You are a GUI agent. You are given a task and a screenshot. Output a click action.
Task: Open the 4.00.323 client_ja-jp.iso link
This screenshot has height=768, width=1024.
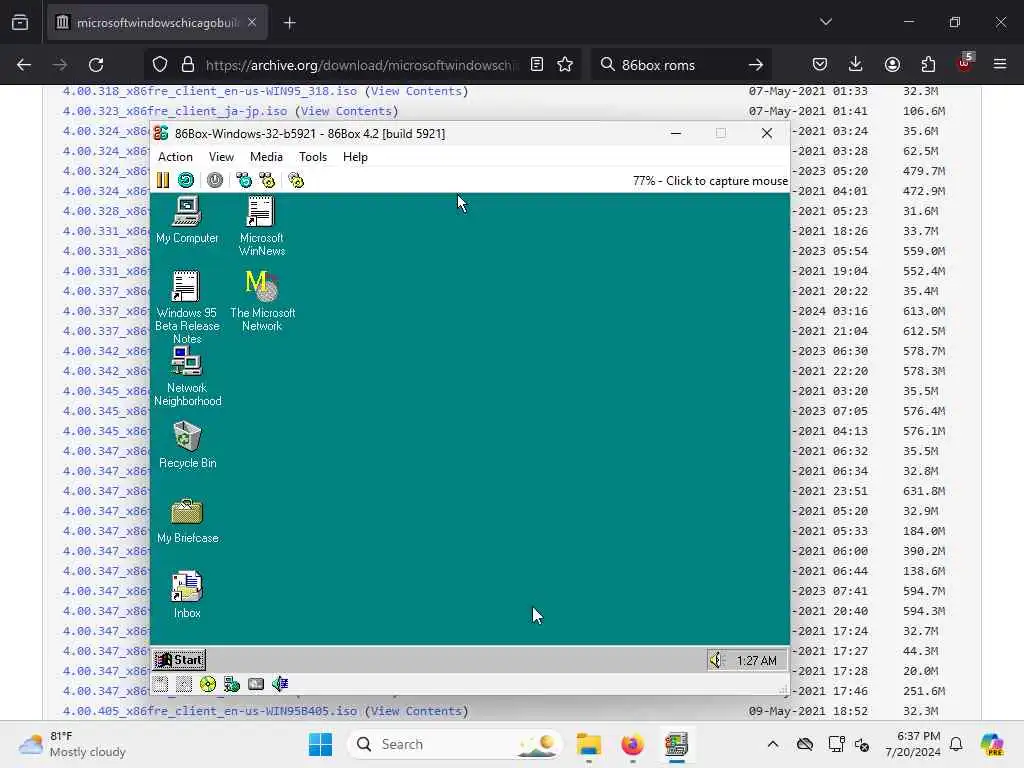click(x=174, y=111)
